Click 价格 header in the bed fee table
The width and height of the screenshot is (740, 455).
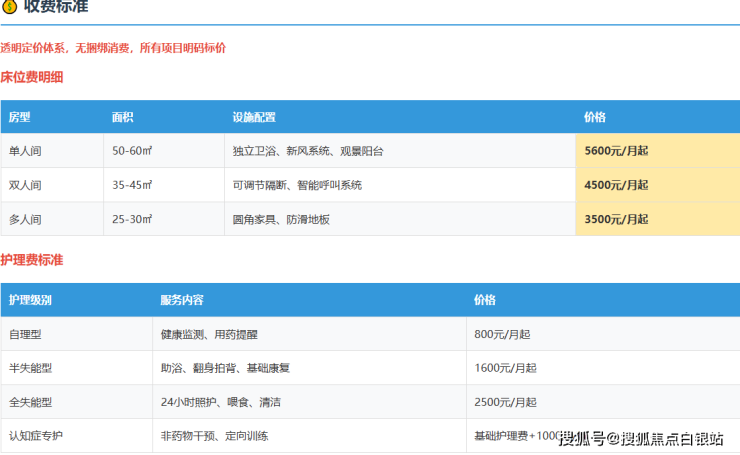(x=595, y=117)
